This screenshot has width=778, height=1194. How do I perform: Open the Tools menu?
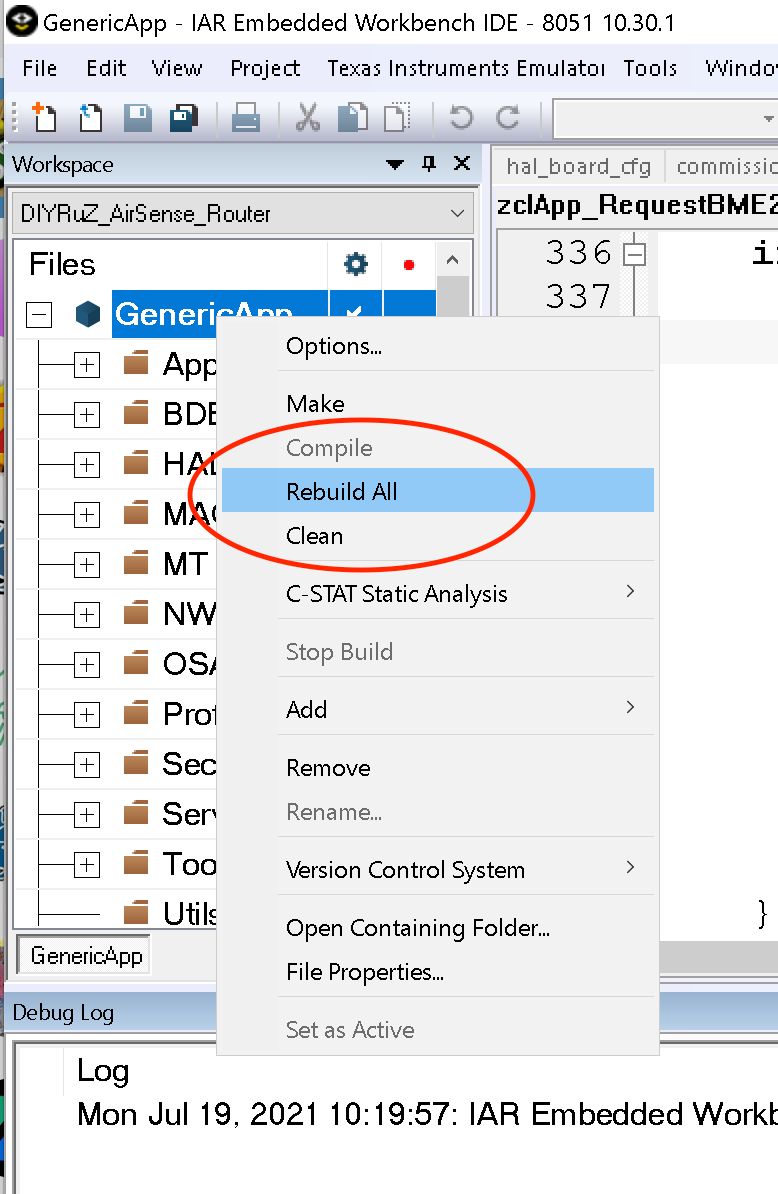click(650, 69)
